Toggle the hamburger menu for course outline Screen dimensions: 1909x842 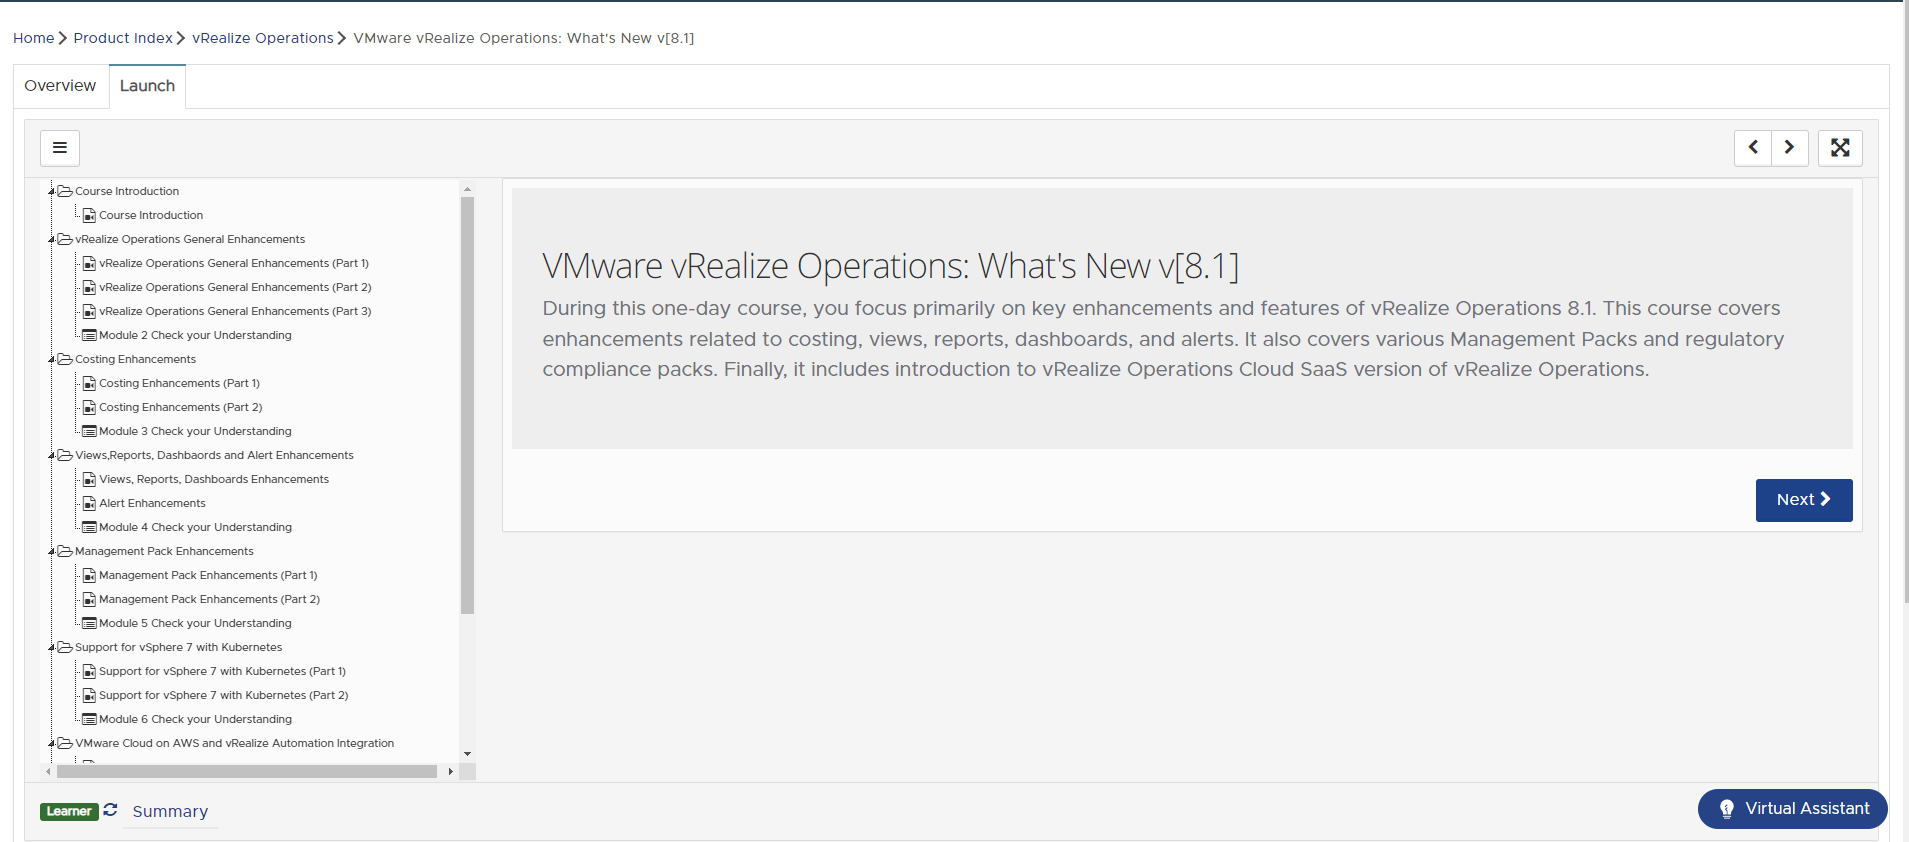pos(60,148)
